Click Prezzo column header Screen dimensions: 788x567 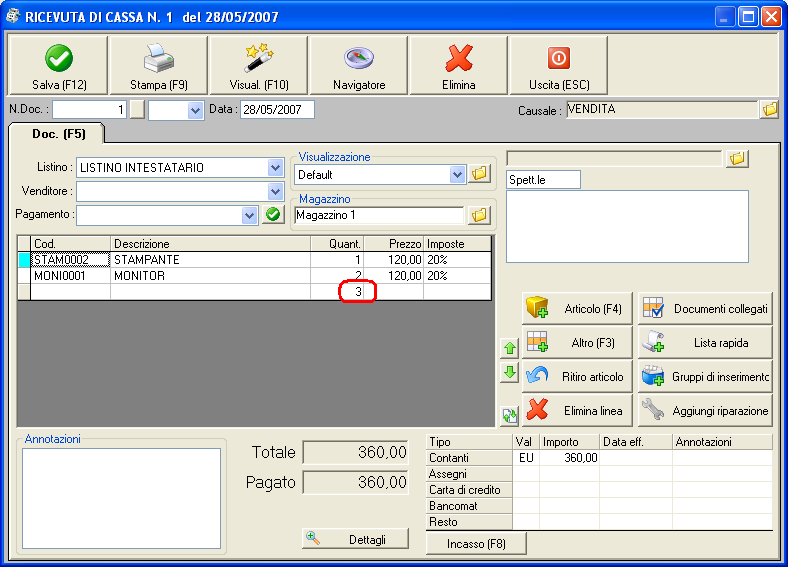[393, 244]
